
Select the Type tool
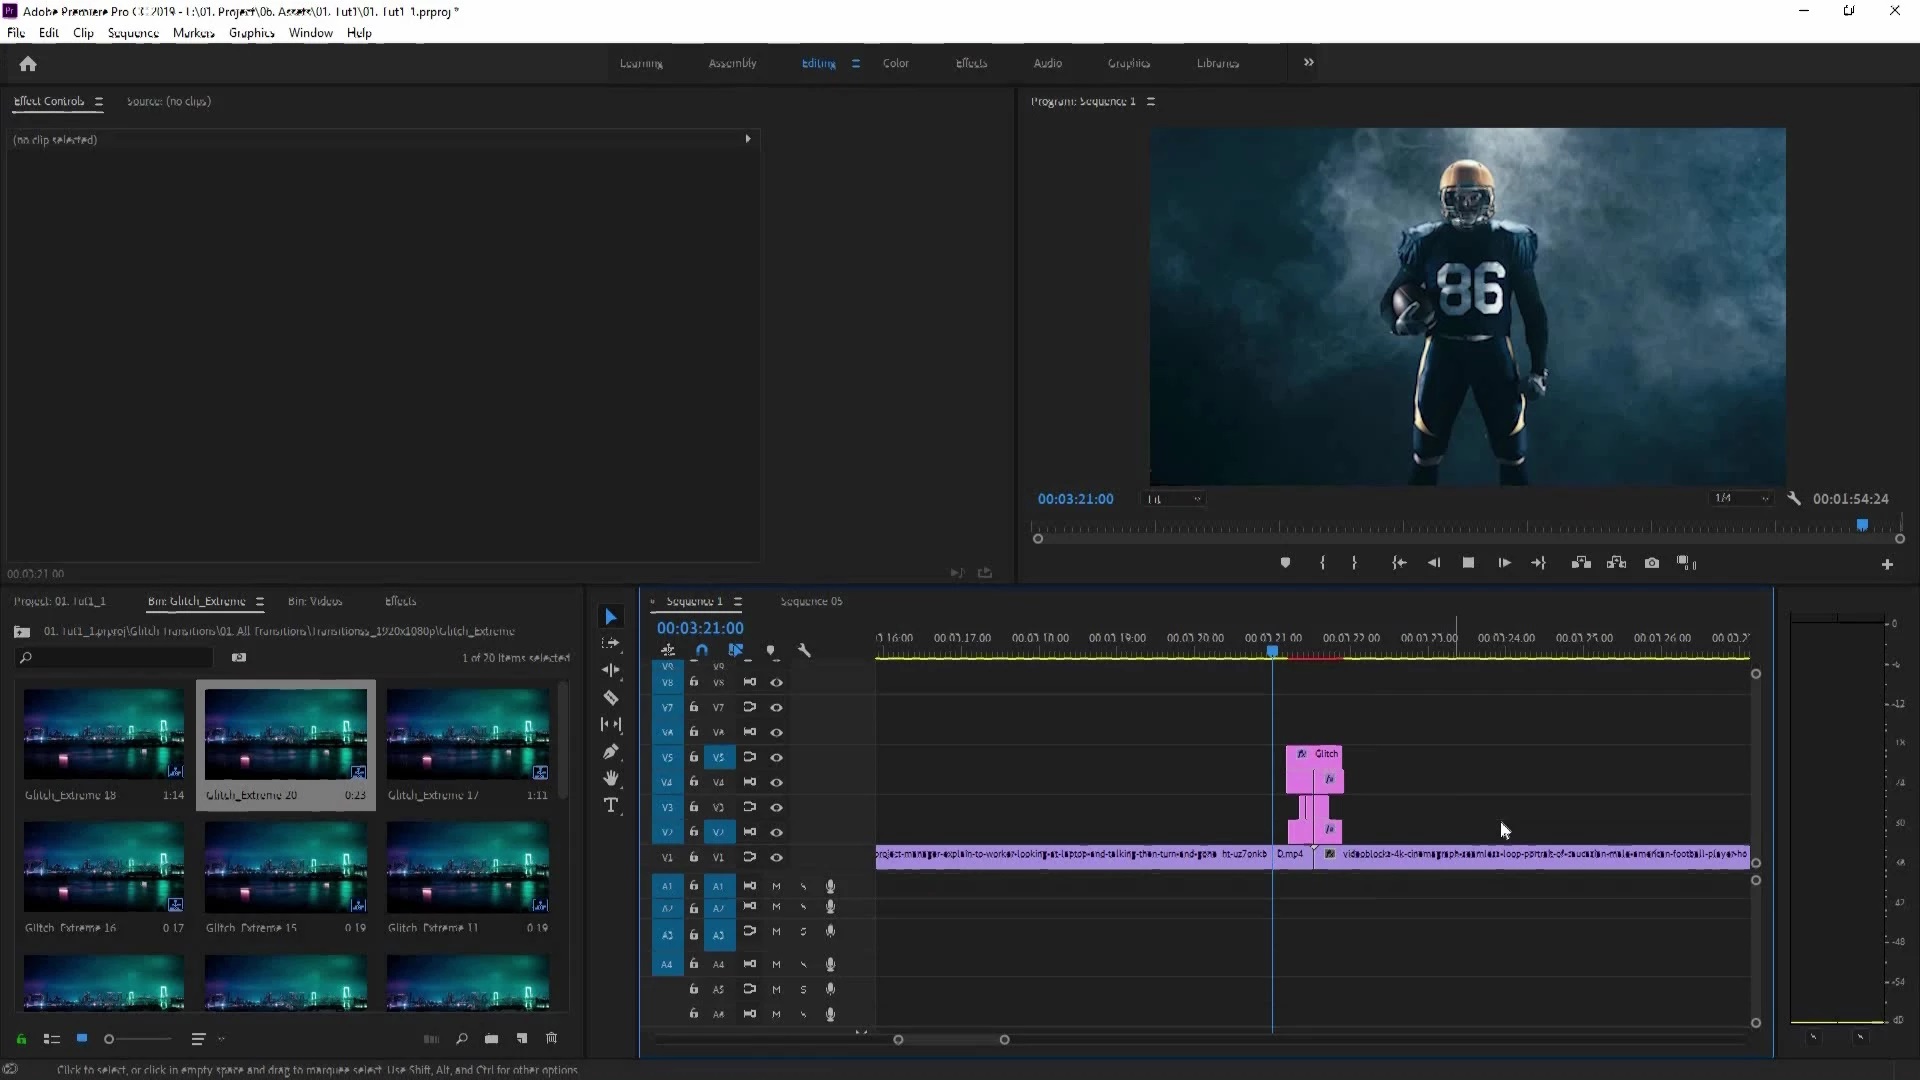(x=612, y=805)
